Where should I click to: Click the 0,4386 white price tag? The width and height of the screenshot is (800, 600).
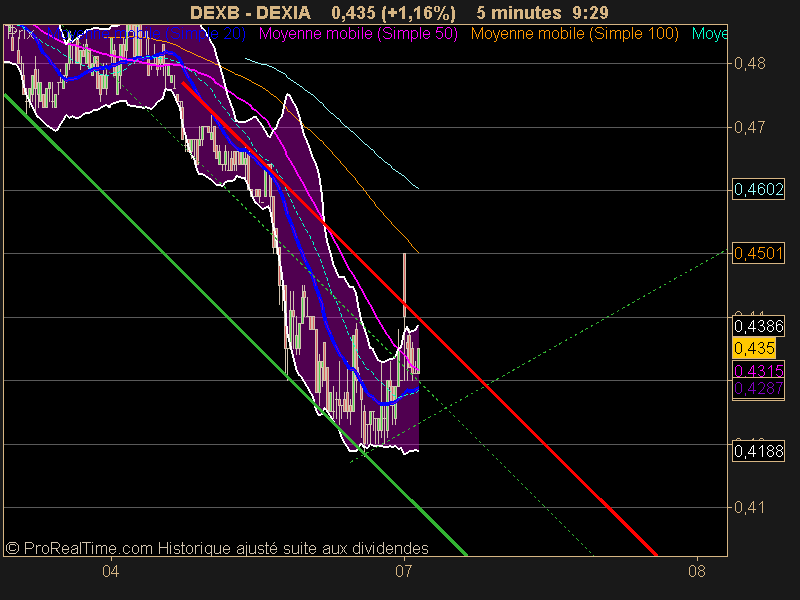pos(758,326)
